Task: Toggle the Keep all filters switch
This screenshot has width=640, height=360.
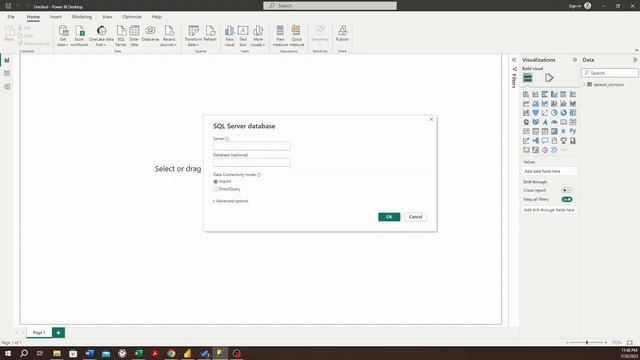Action: click(567, 200)
